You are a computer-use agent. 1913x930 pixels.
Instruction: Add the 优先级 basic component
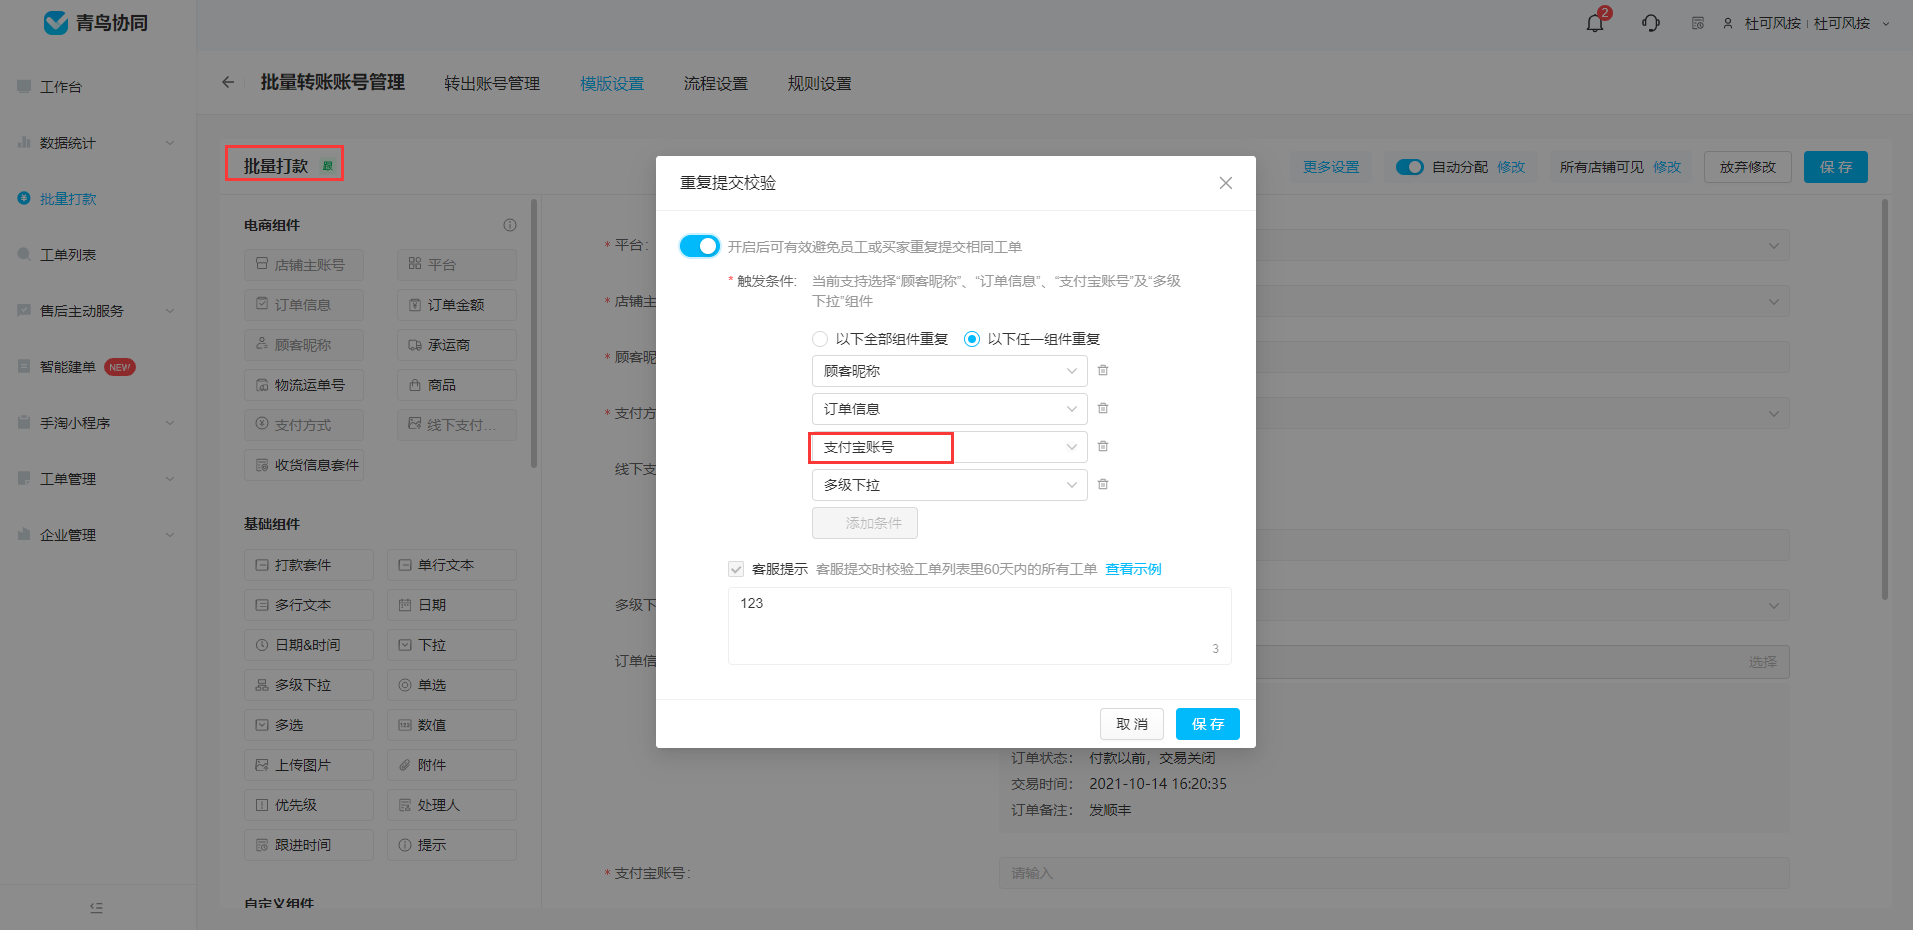tap(309, 805)
